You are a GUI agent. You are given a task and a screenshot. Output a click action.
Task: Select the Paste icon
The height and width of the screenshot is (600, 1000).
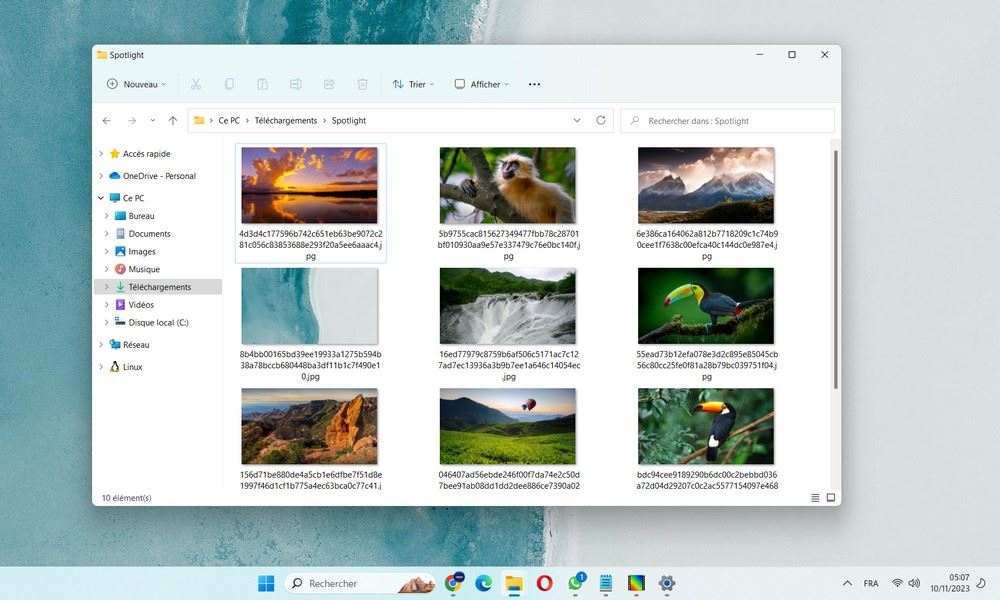click(x=263, y=84)
